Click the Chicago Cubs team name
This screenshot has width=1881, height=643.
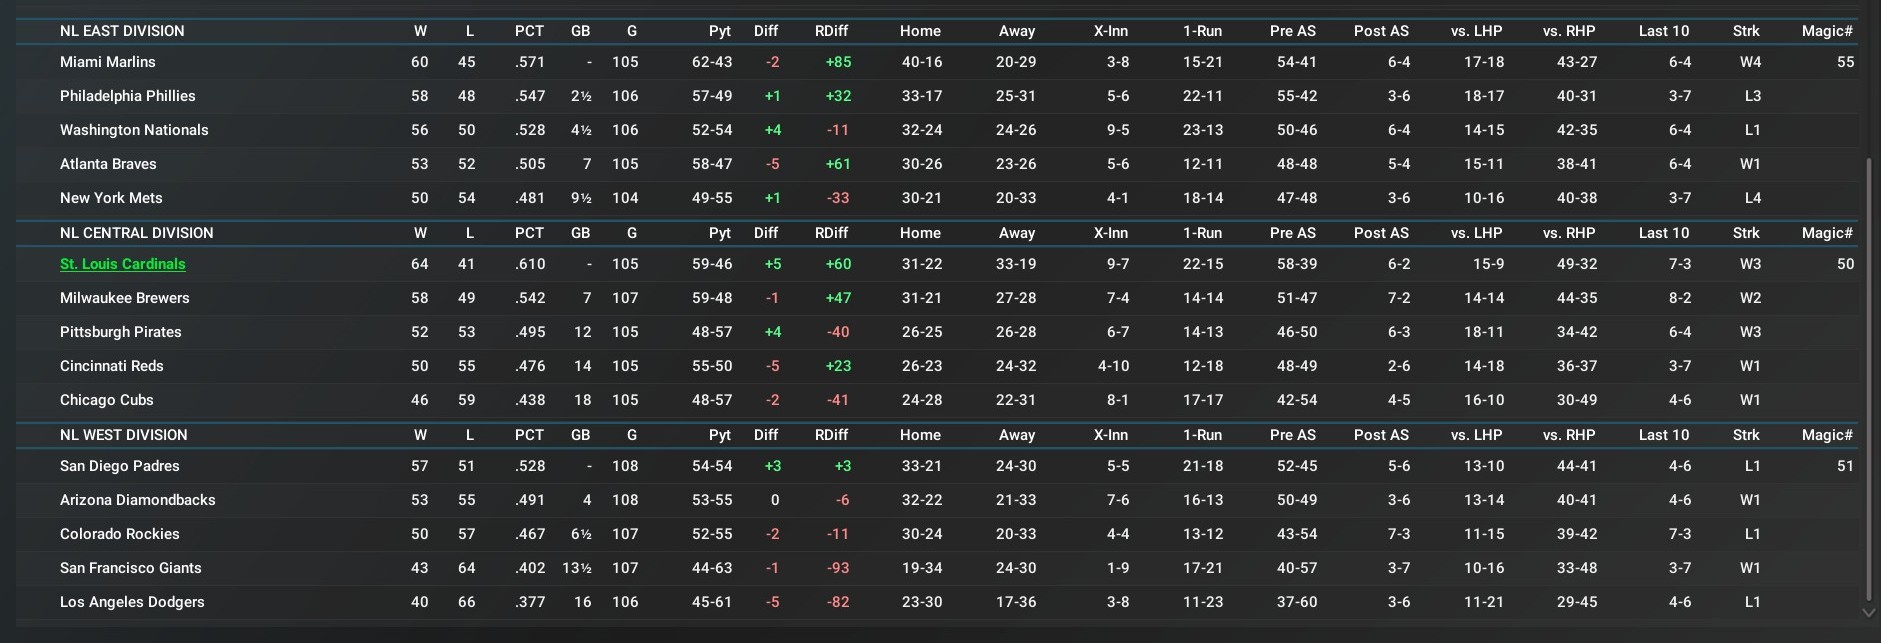point(107,400)
